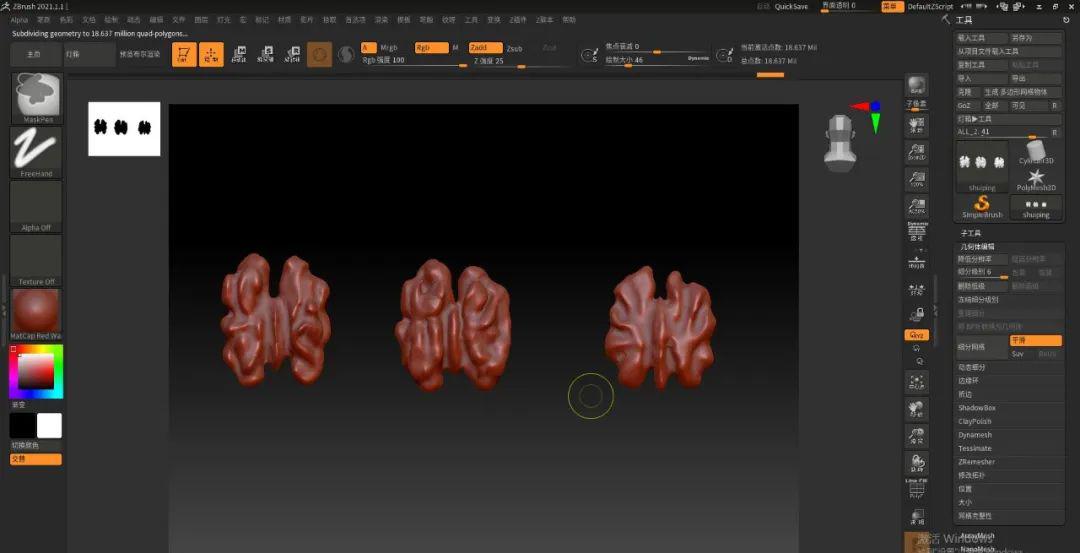Image resolution: width=1080 pixels, height=553 pixels.
Task: Click the BPR render icon
Action: click(x=917, y=85)
